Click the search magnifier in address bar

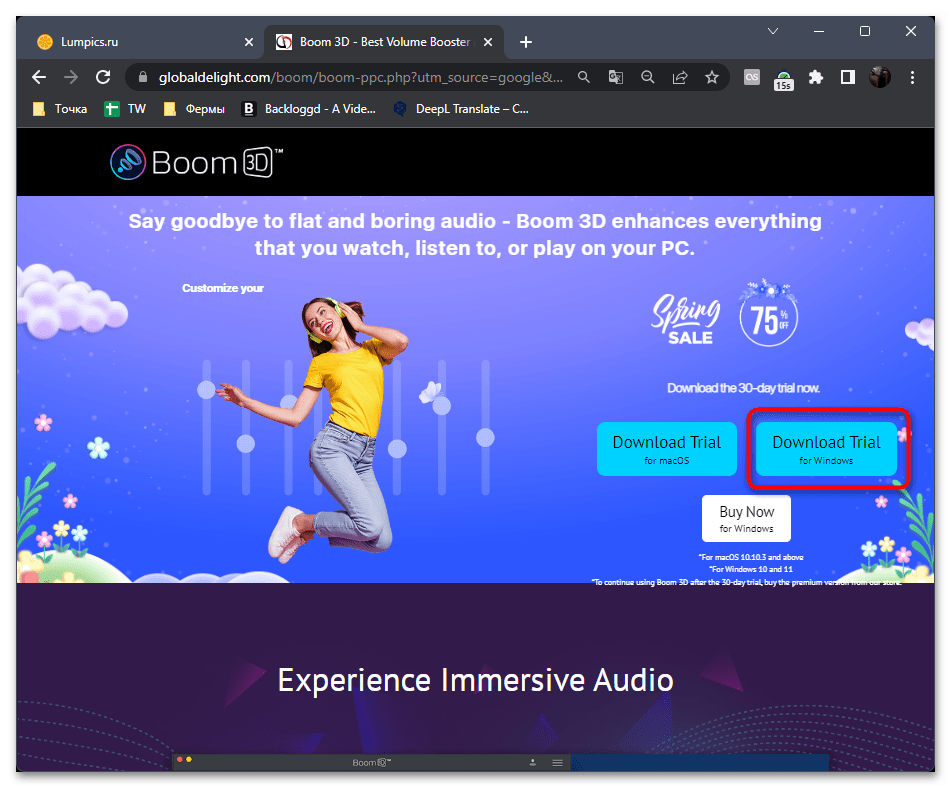pos(583,78)
